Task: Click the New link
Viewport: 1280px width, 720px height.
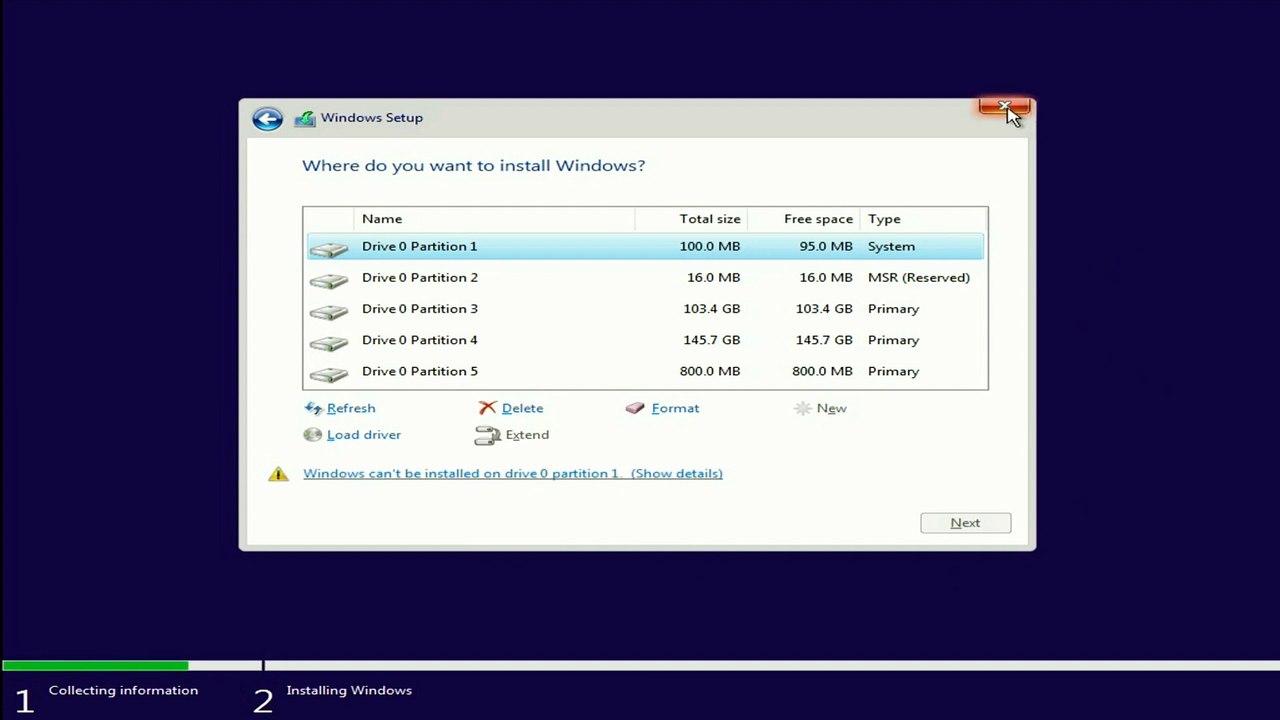Action: pos(831,408)
